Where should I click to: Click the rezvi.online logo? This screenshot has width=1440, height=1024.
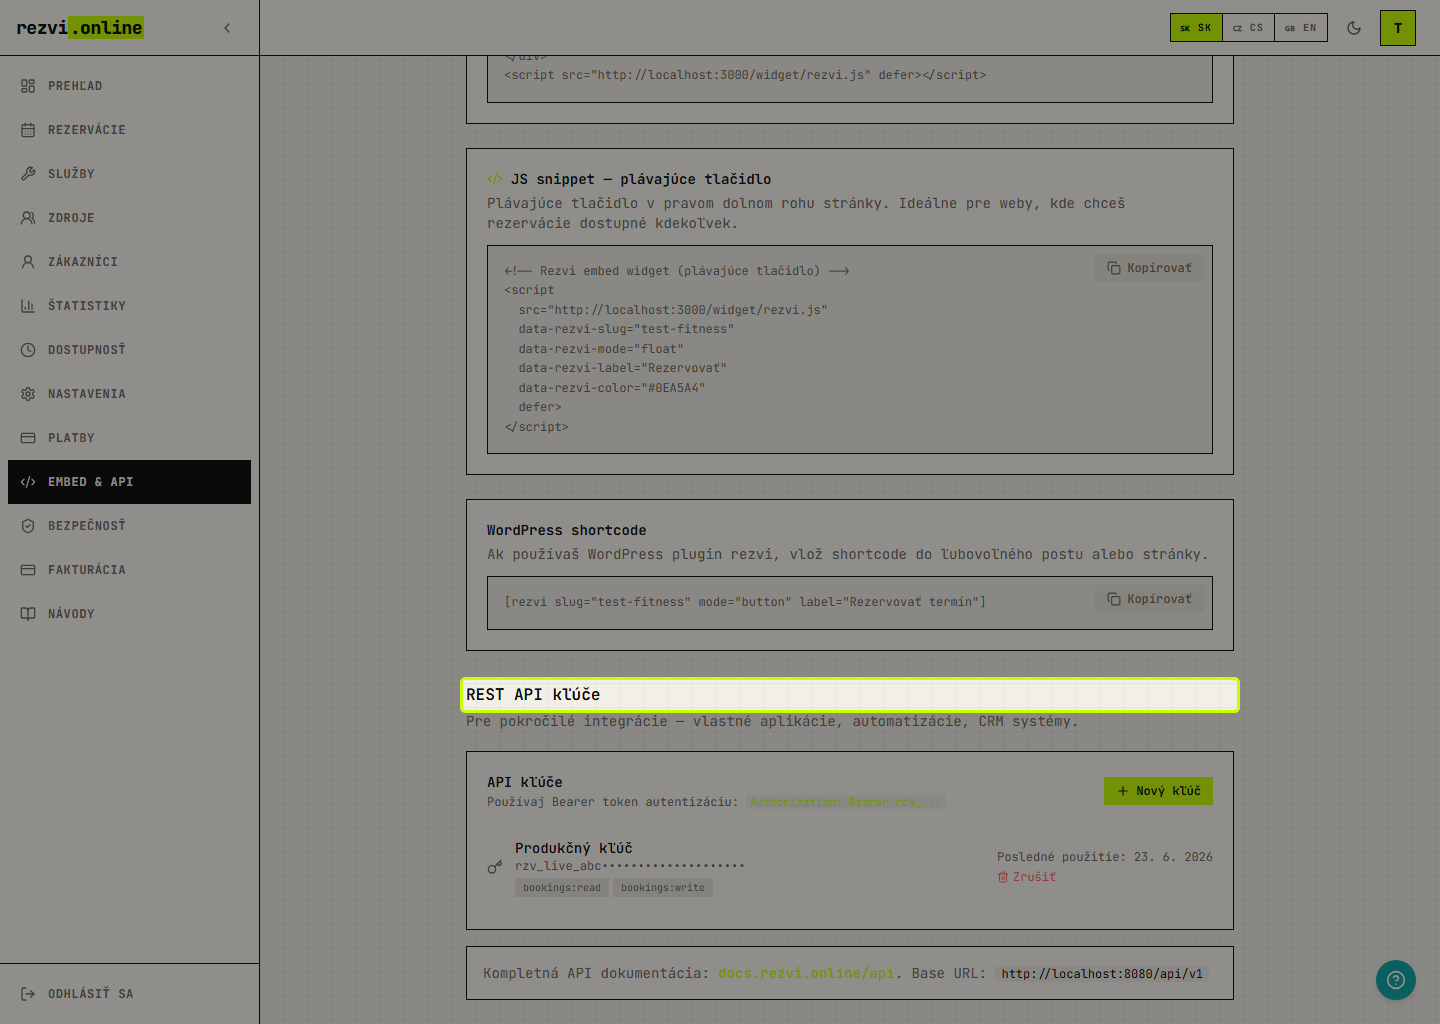point(80,28)
